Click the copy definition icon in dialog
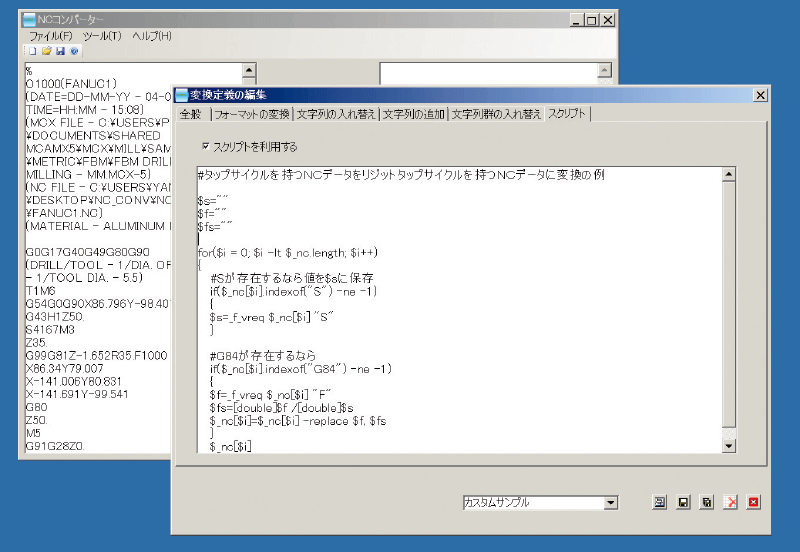The image size is (800, 552). [x=707, y=502]
